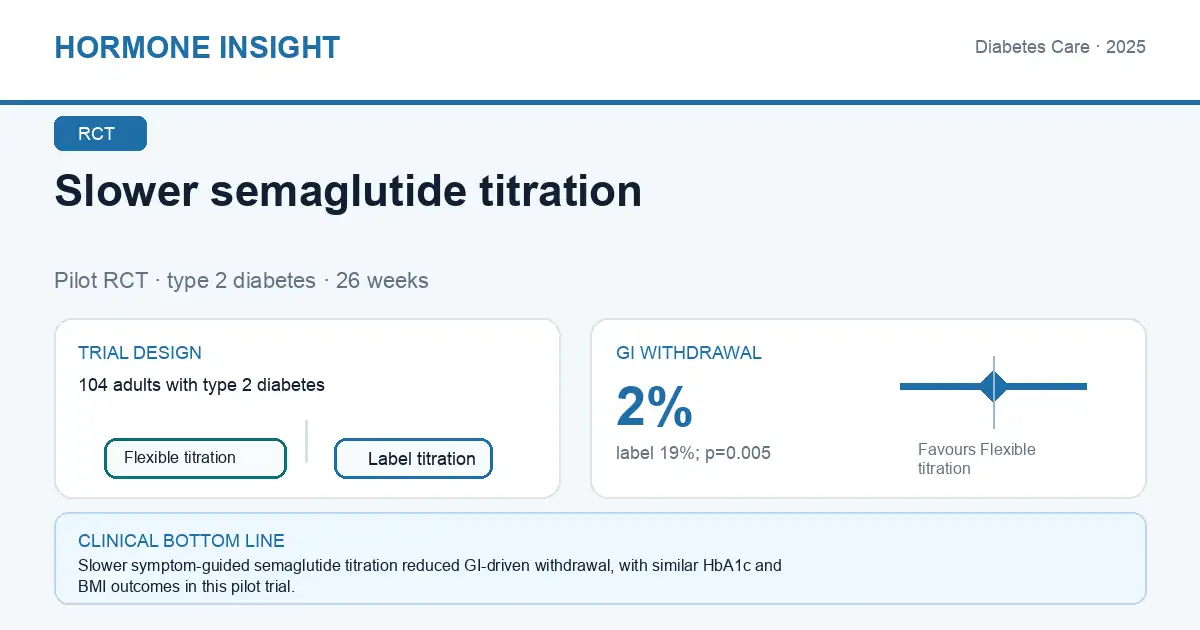The height and width of the screenshot is (630, 1200).
Task: Click the TRIAL DESIGN heading
Action: [x=140, y=353]
